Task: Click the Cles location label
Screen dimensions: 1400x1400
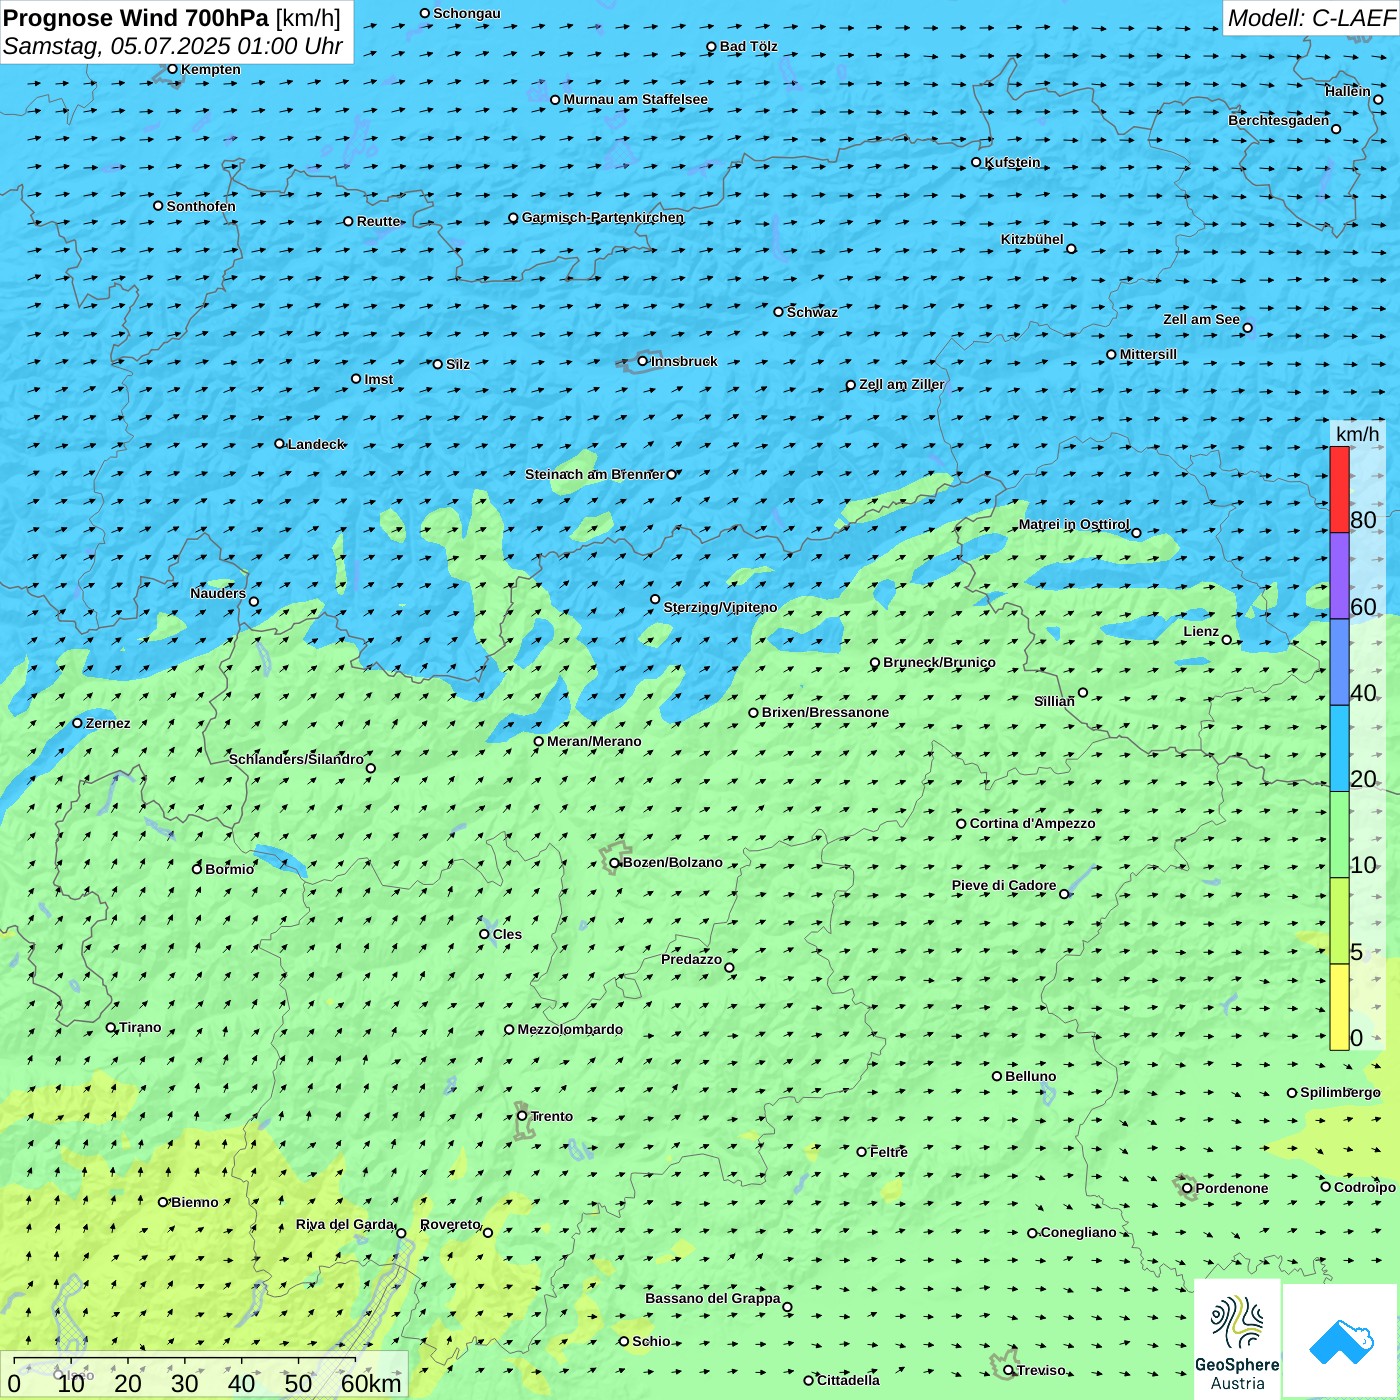Action: point(507,934)
